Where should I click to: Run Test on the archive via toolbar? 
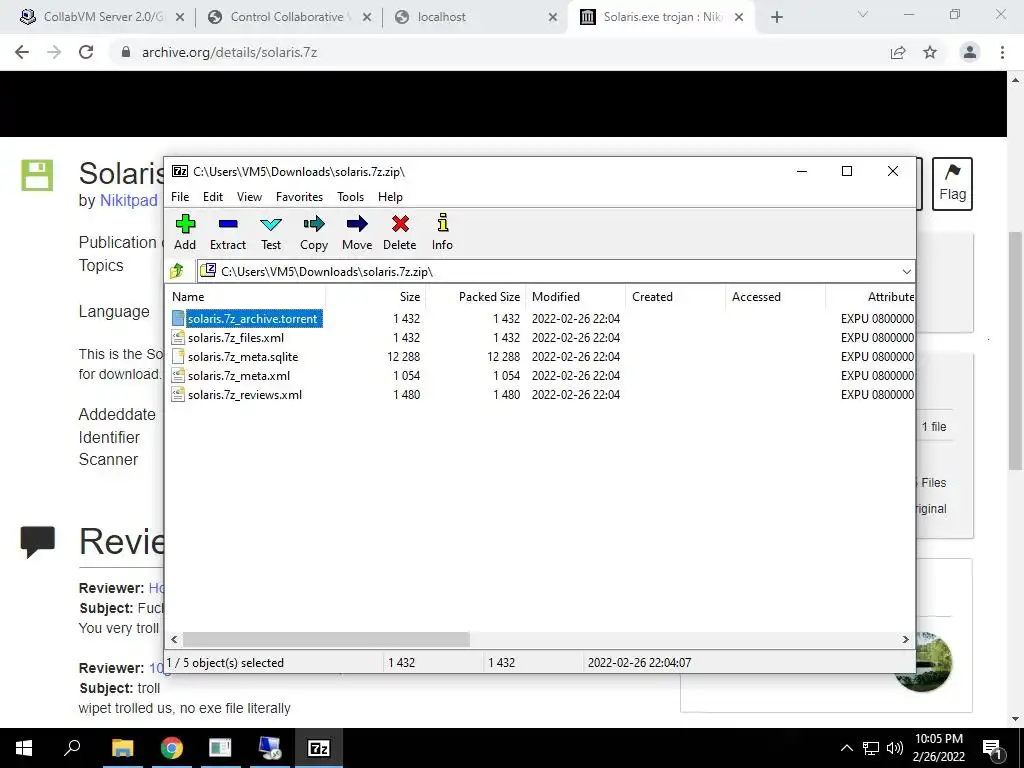270,232
